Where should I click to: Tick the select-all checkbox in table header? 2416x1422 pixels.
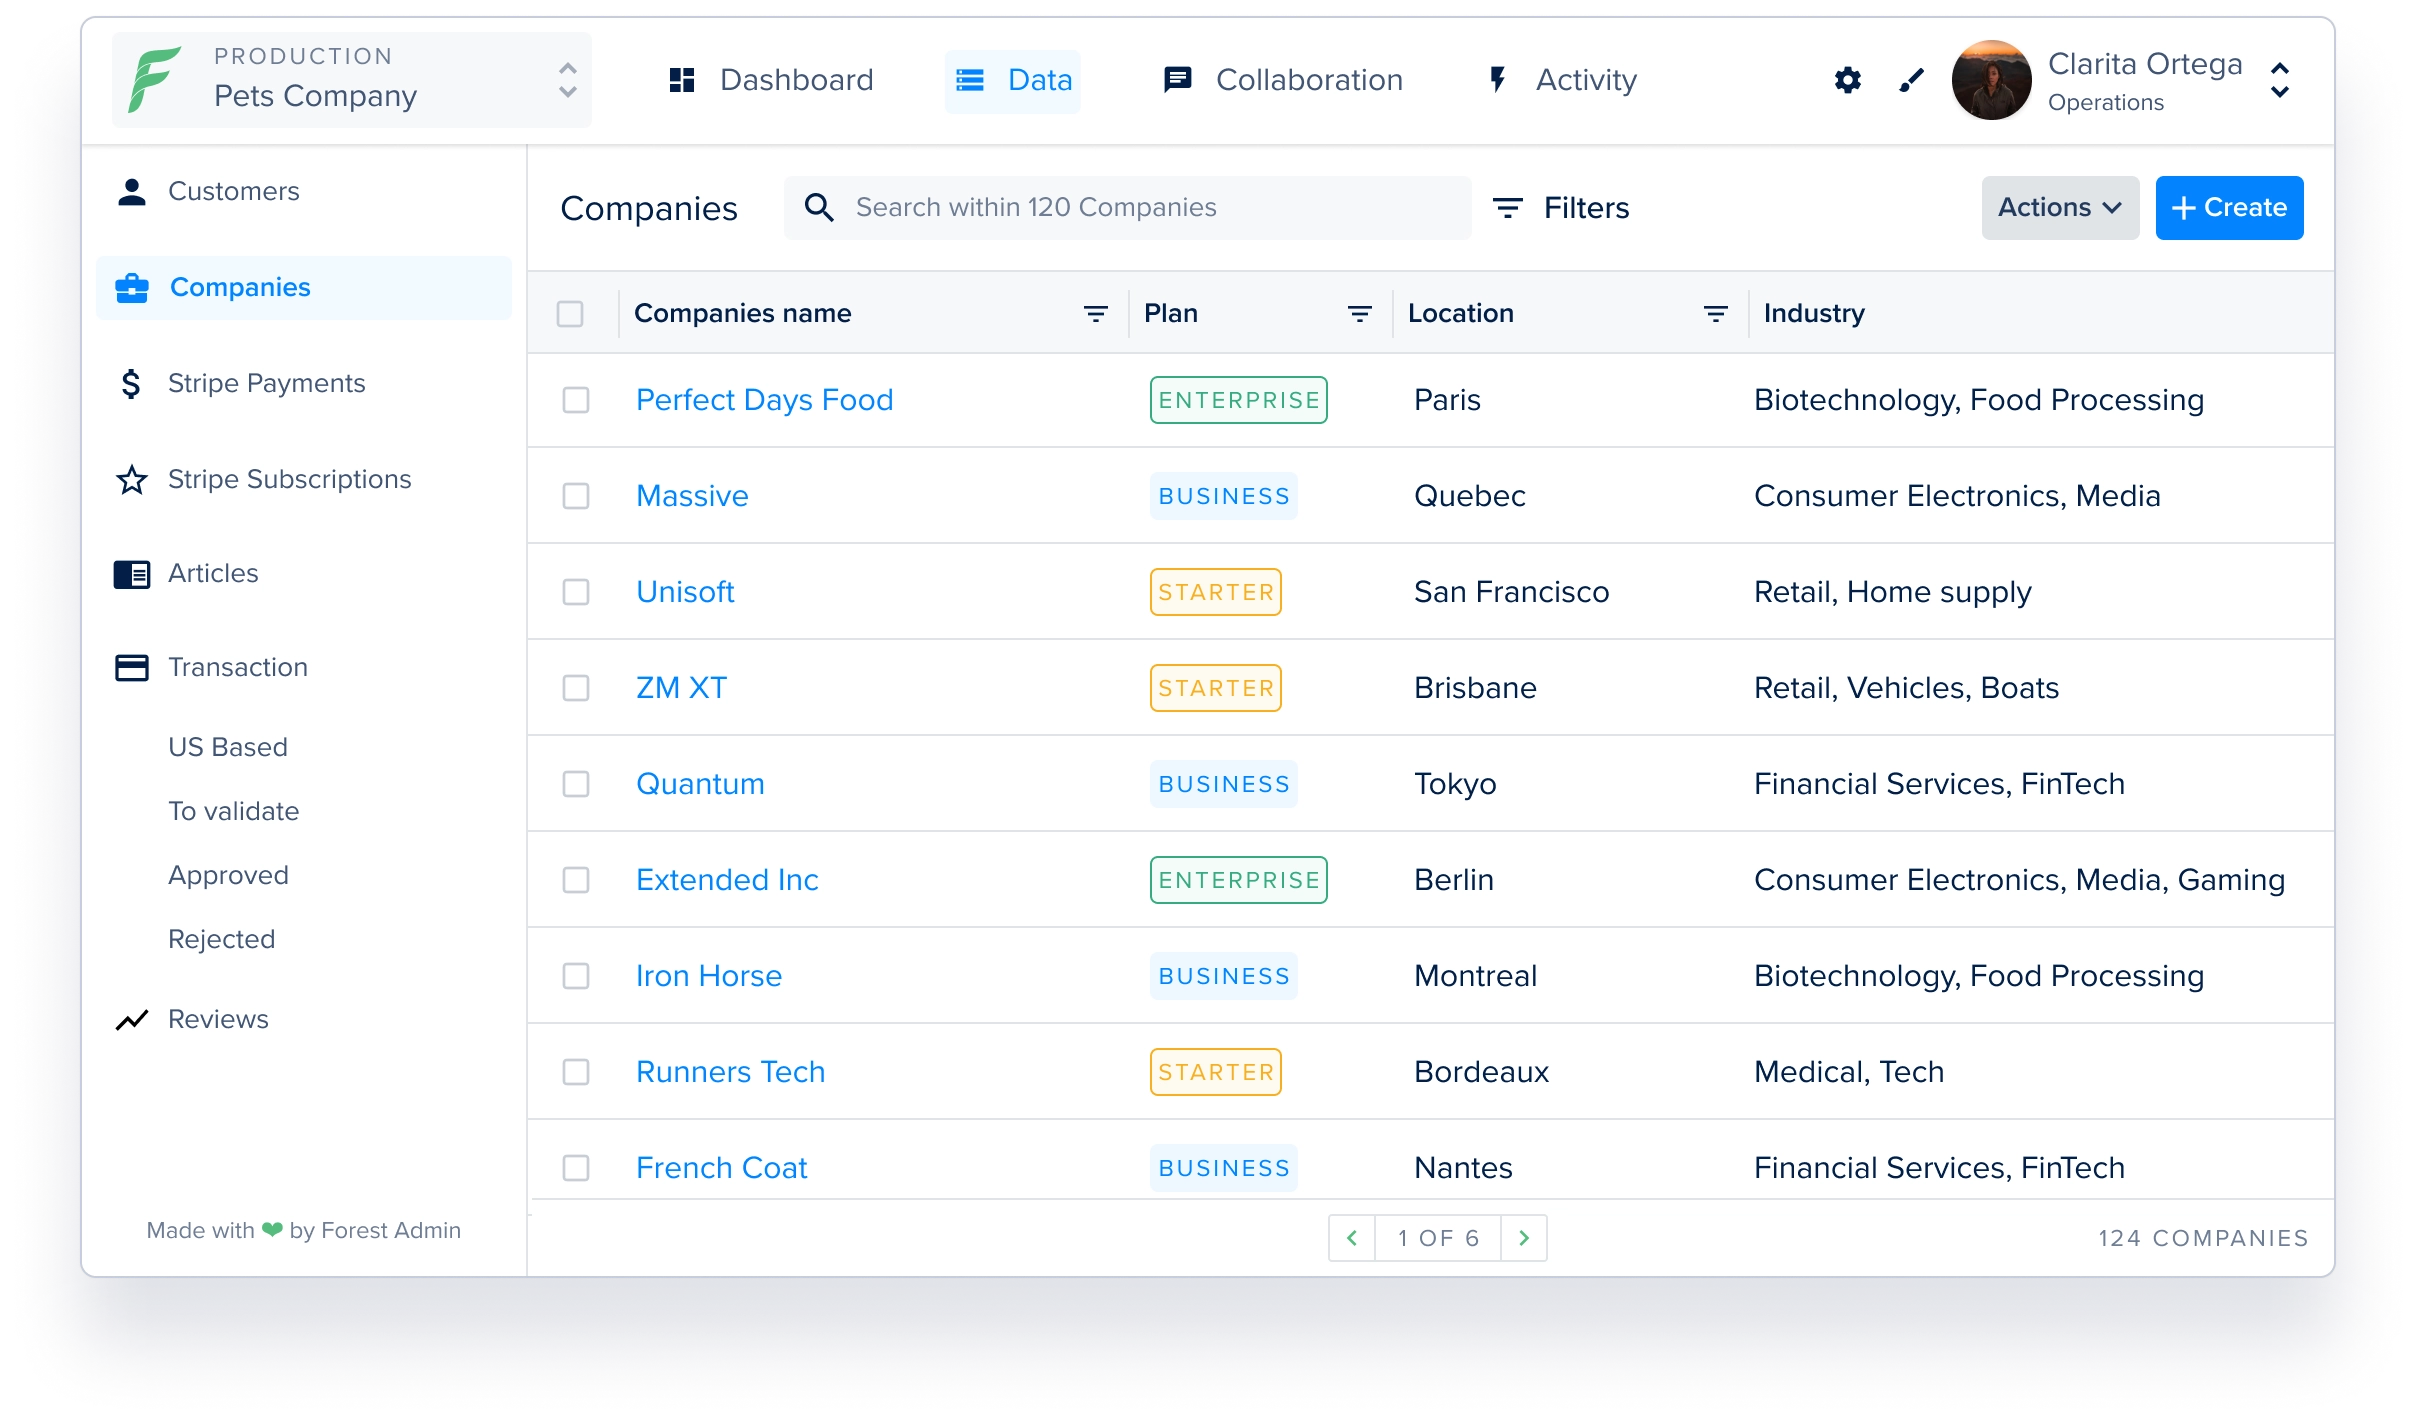coord(570,314)
